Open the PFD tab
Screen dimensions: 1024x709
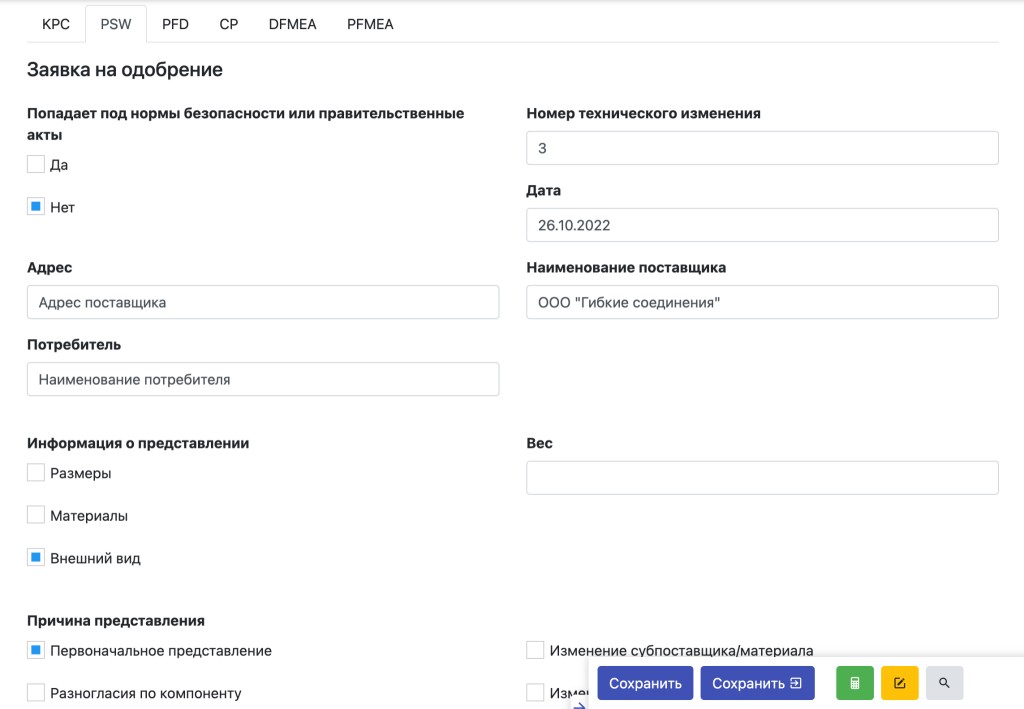[x=175, y=24]
